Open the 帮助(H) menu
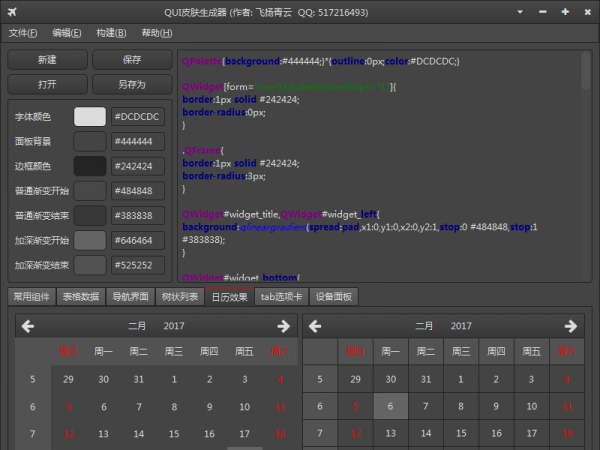Image resolution: width=600 pixels, height=450 pixels. point(157,33)
